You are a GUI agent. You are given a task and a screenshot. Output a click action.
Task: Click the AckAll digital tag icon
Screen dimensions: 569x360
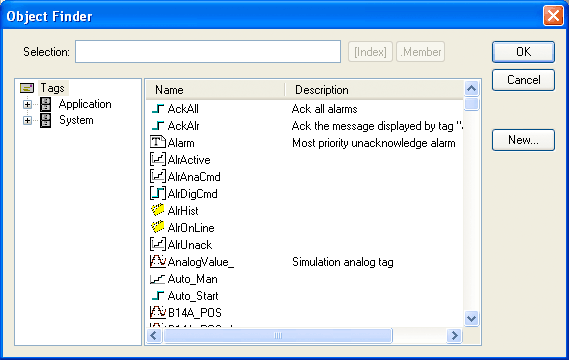pyautogui.click(x=158, y=109)
